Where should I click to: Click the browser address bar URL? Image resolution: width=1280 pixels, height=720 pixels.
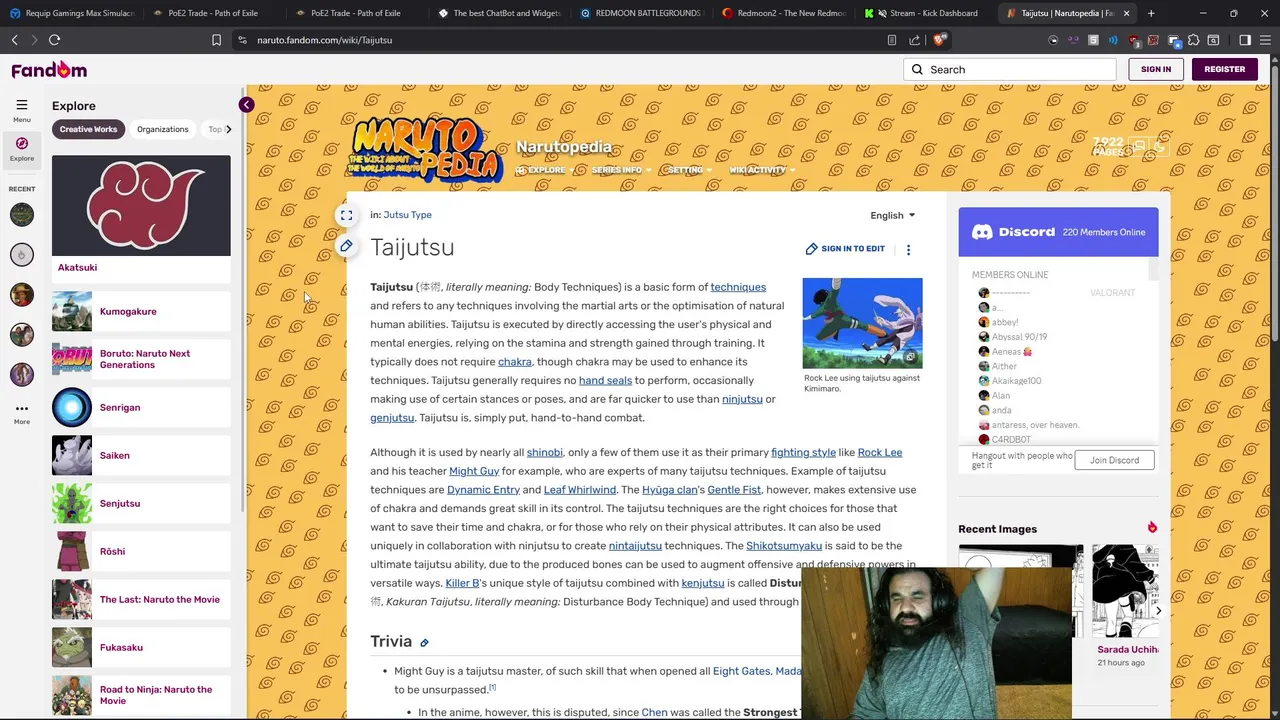tap(324, 40)
